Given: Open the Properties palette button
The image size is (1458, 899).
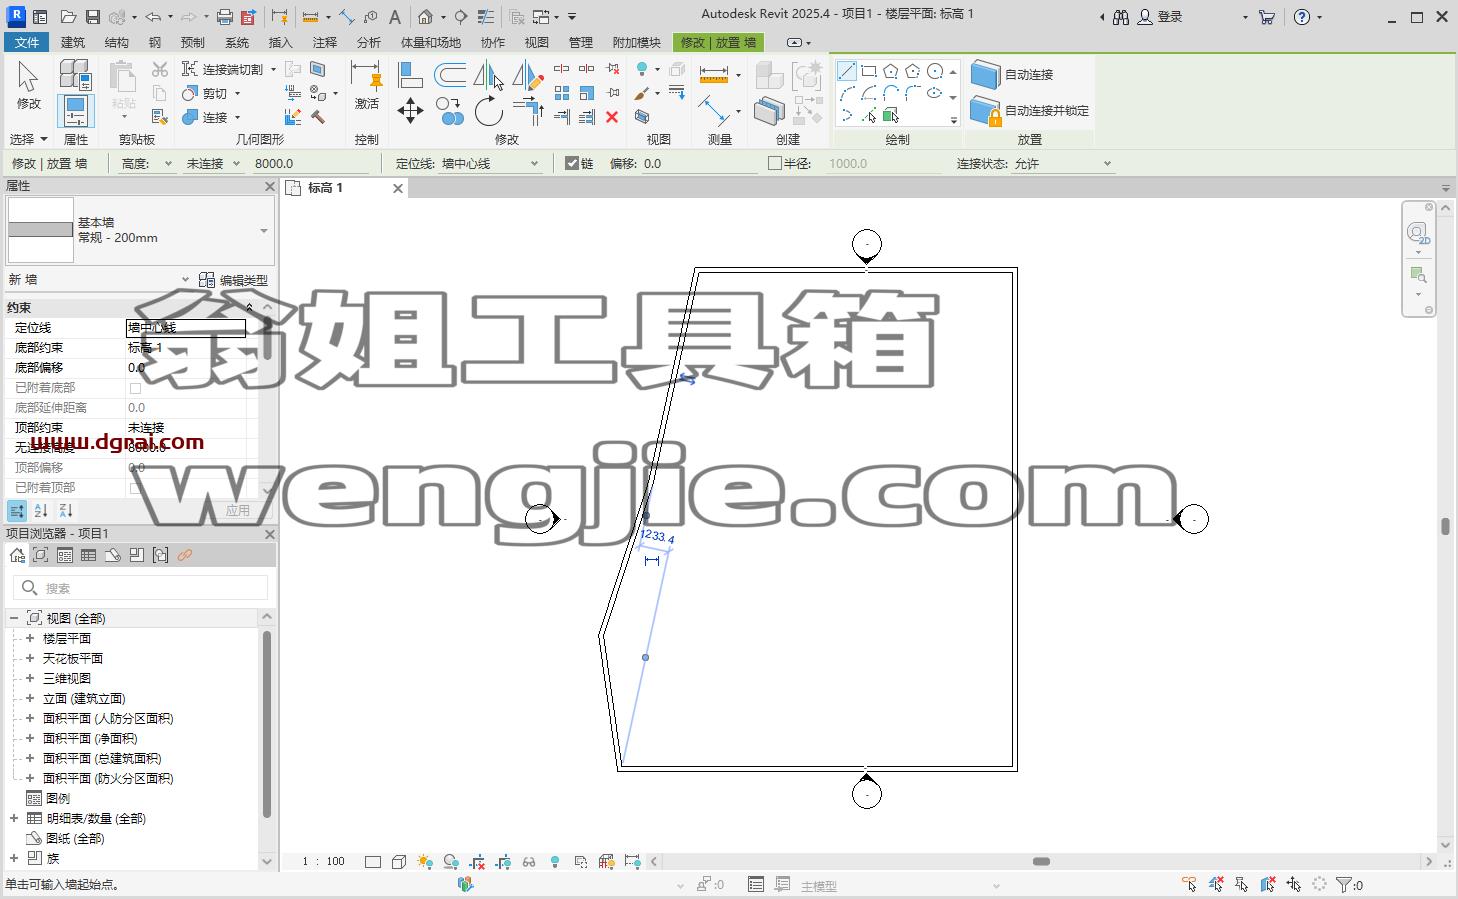Looking at the screenshot, I should tap(76, 111).
